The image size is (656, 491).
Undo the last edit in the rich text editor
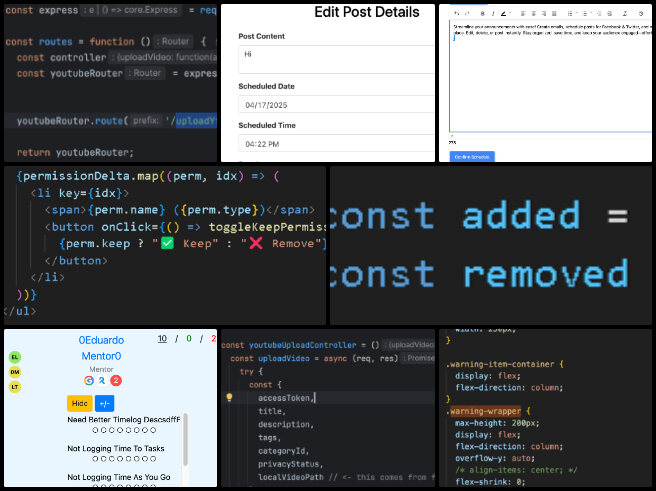[x=457, y=13]
